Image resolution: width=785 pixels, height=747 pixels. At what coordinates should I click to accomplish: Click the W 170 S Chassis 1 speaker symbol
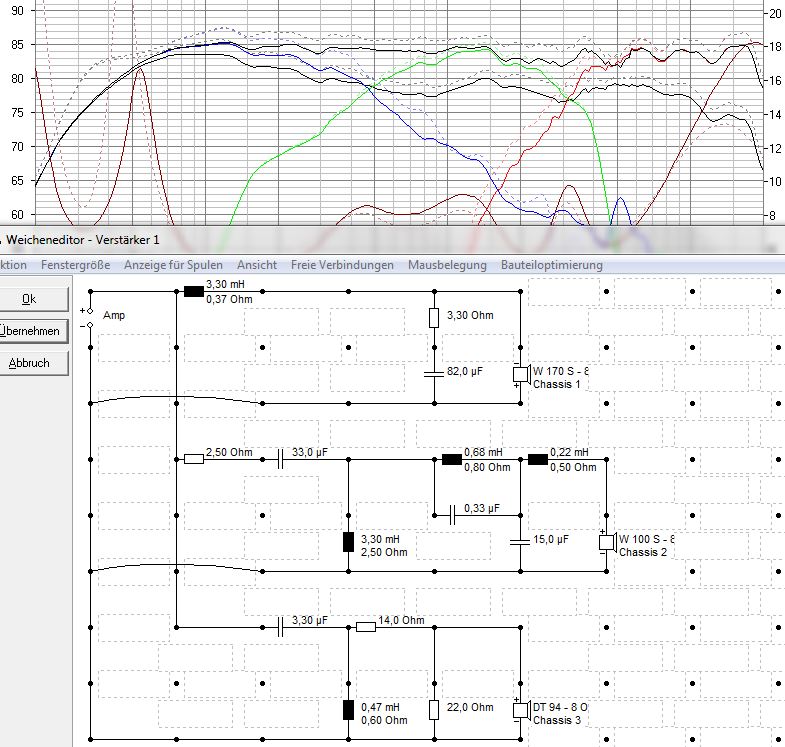pos(522,375)
